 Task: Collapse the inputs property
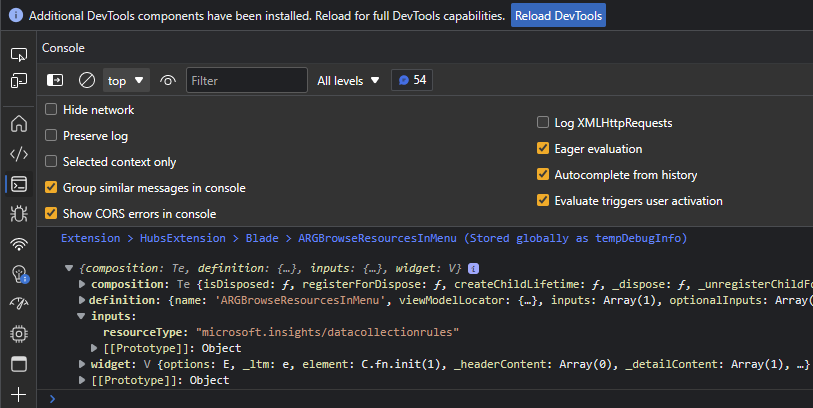(81, 316)
